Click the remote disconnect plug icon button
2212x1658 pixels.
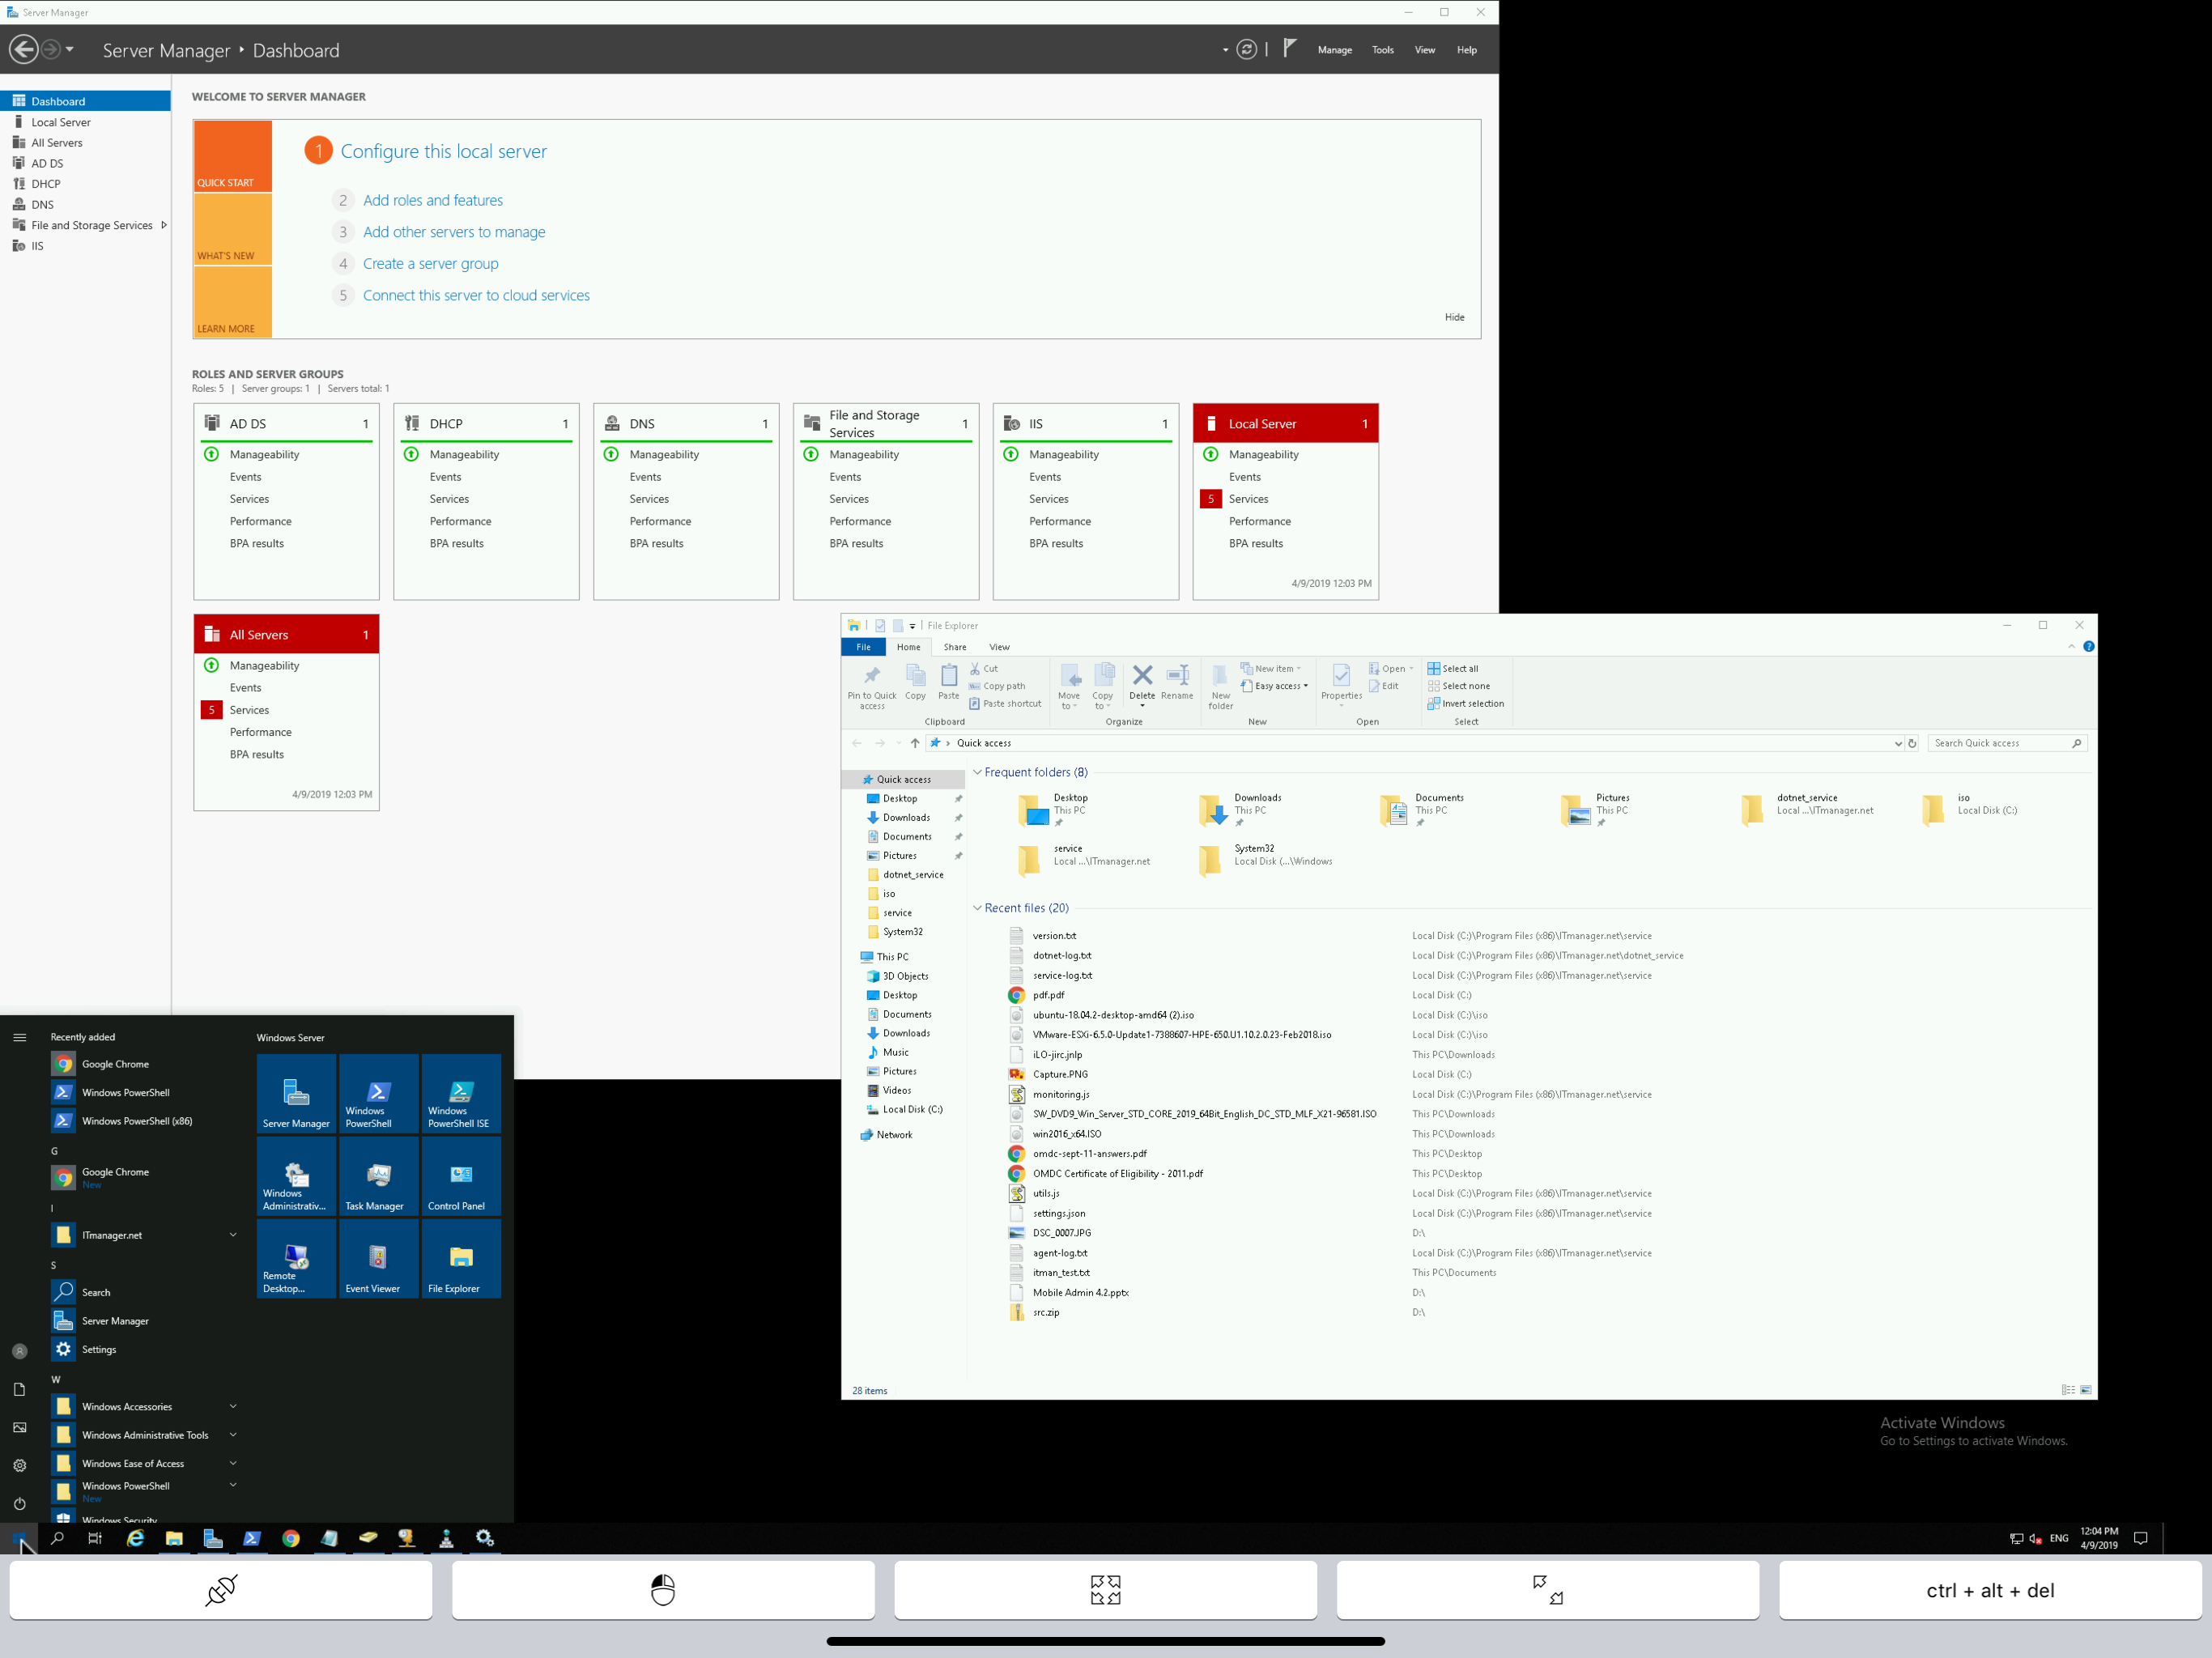221,1590
